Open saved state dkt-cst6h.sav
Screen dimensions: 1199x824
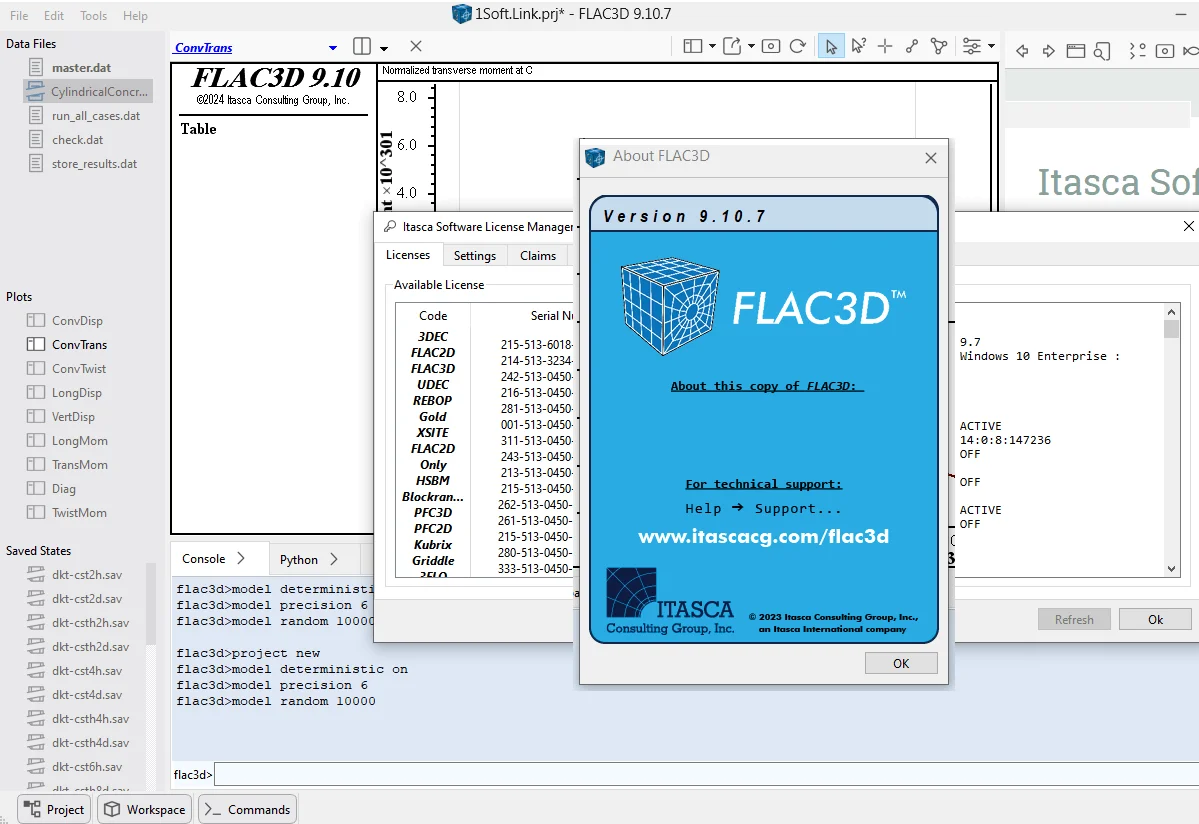tap(86, 767)
